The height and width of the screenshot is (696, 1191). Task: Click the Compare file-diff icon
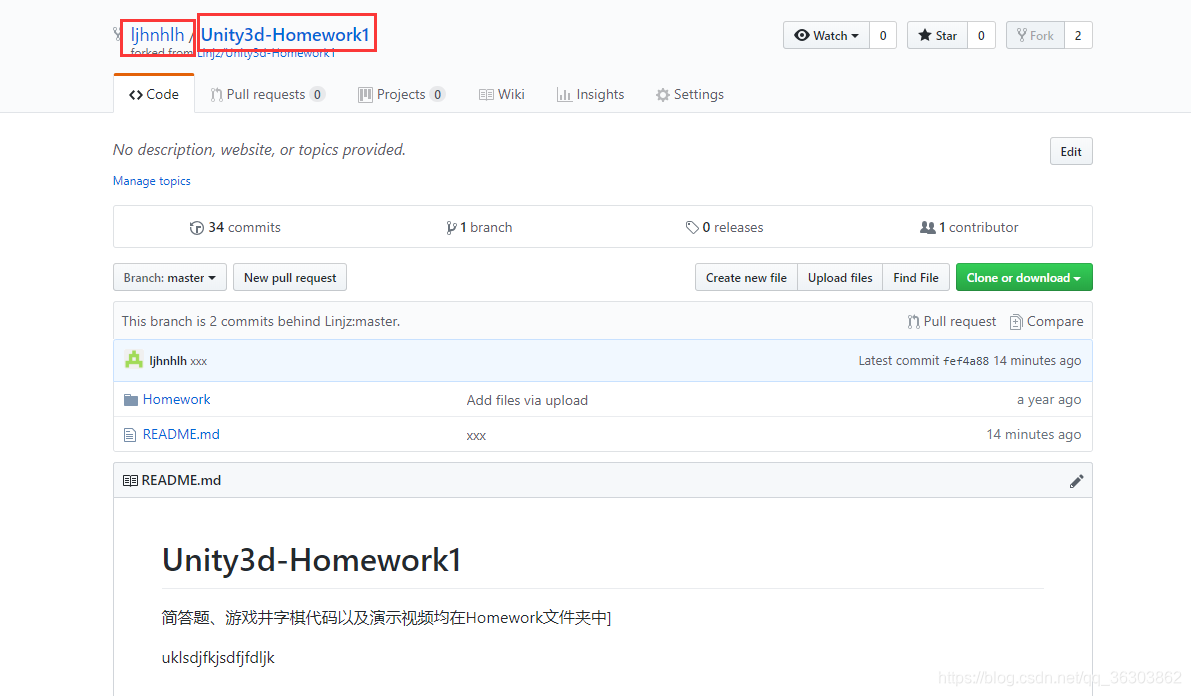point(1016,322)
